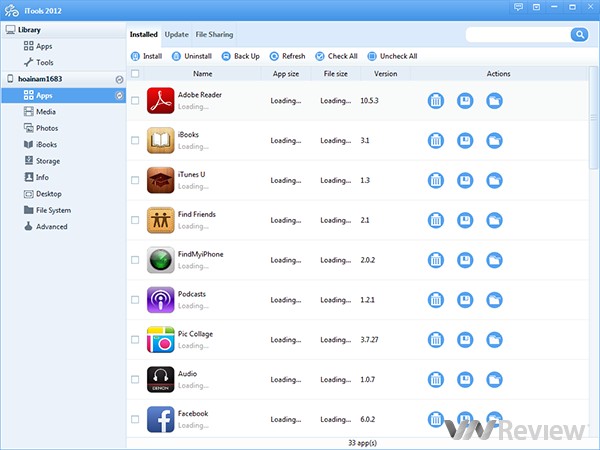Click the Refresh toolbar button
The image size is (600, 450).
coord(287,56)
